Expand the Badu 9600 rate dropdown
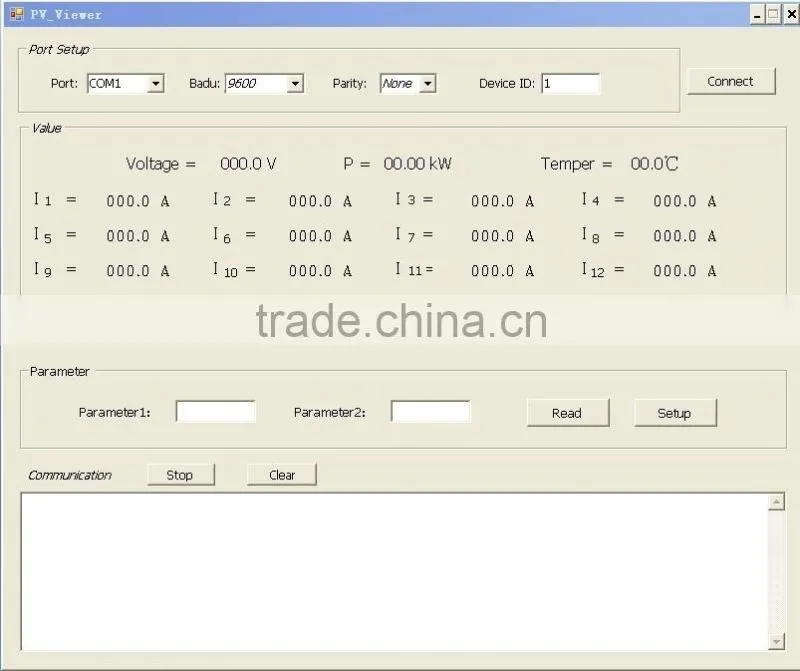The height and width of the screenshot is (671, 800). click(295, 84)
